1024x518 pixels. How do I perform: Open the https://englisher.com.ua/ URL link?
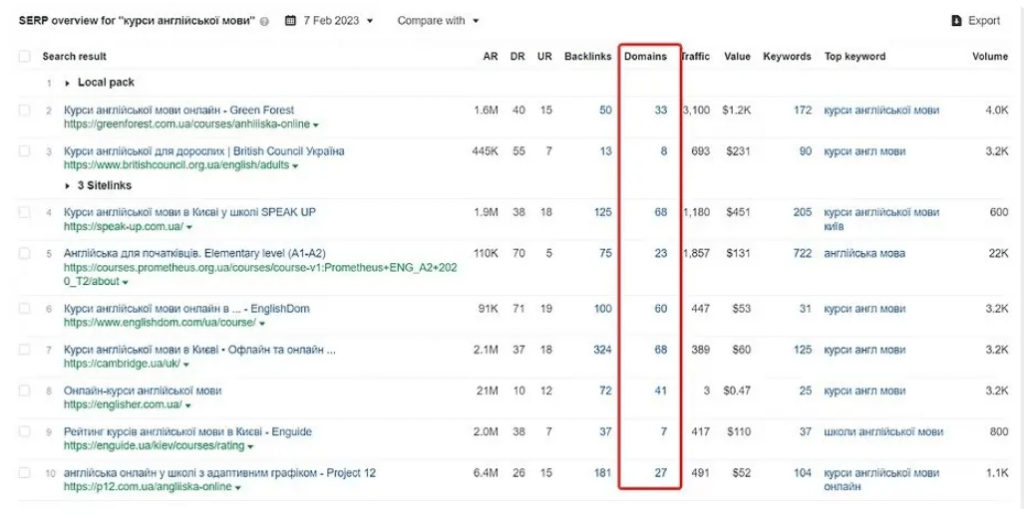coord(123,405)
